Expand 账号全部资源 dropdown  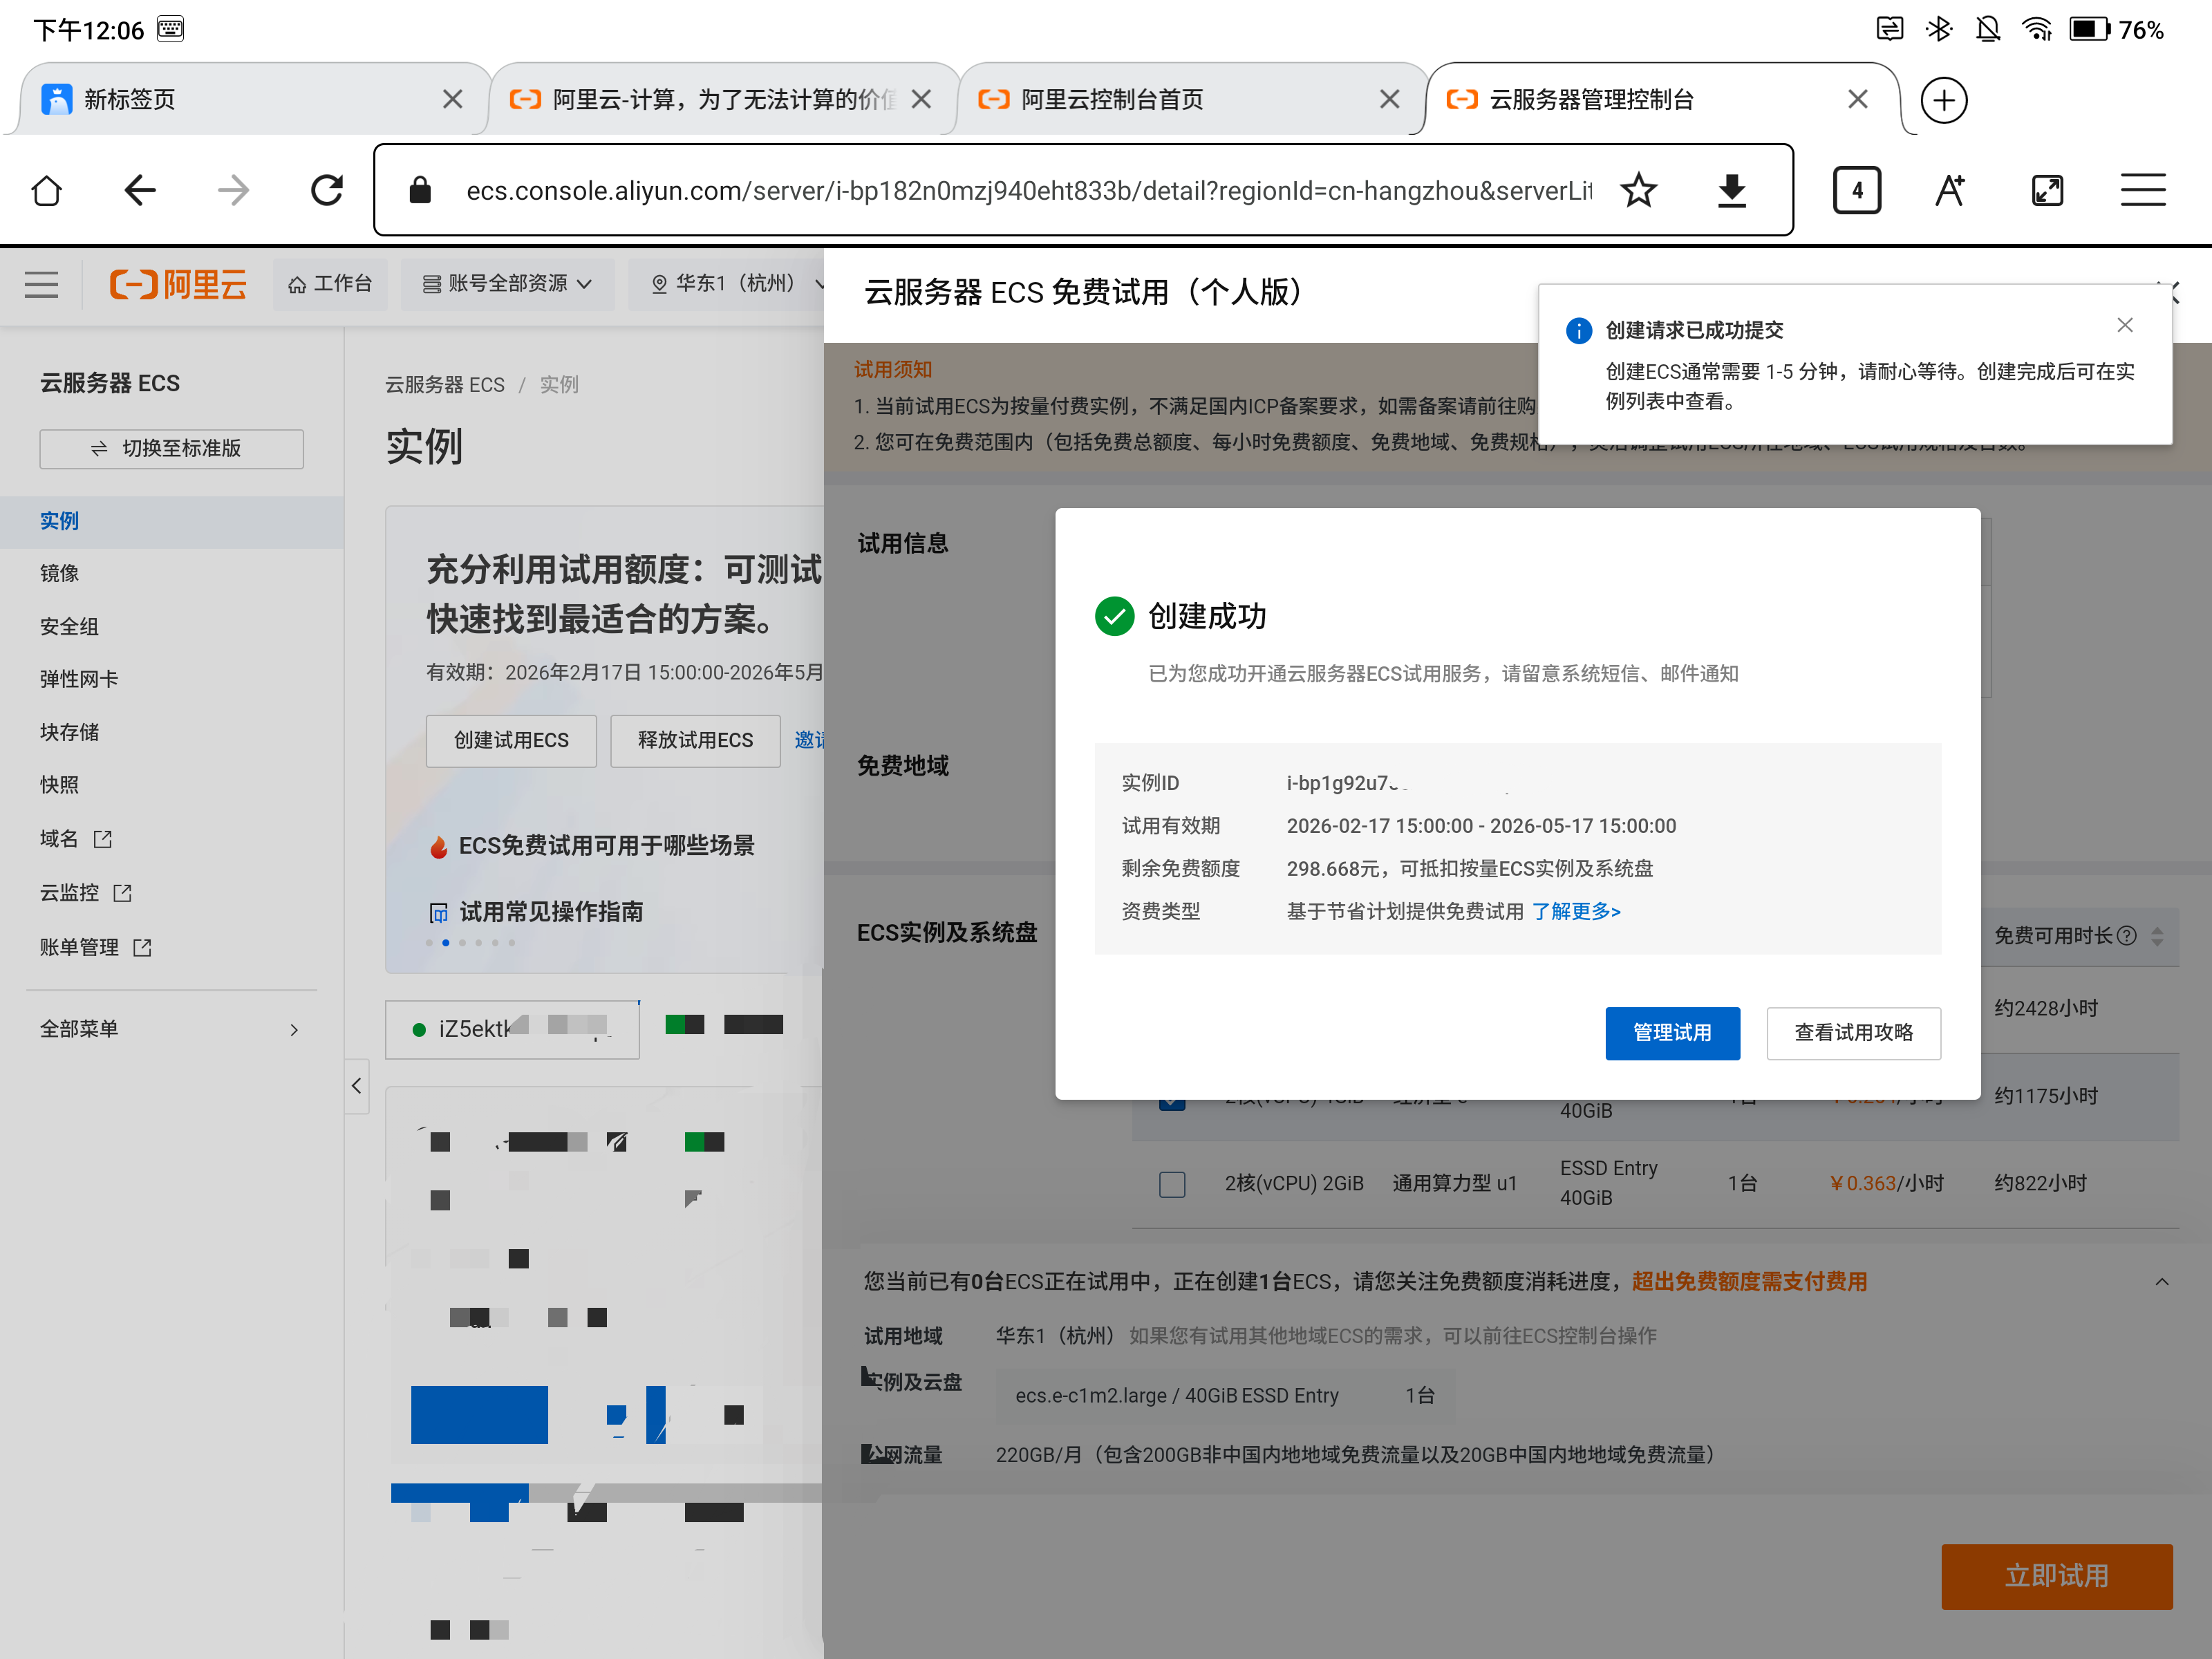click(508, 284)
